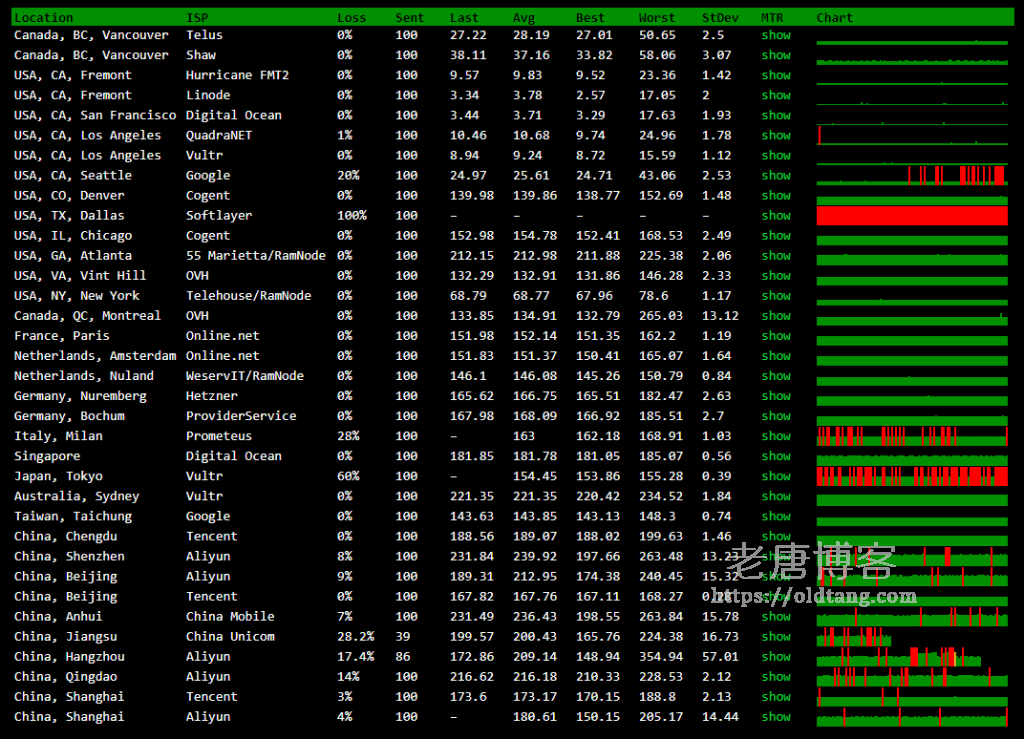Screen dimensions: 1024x739
Task: Click the Location column header
Action: pos(44,18)
